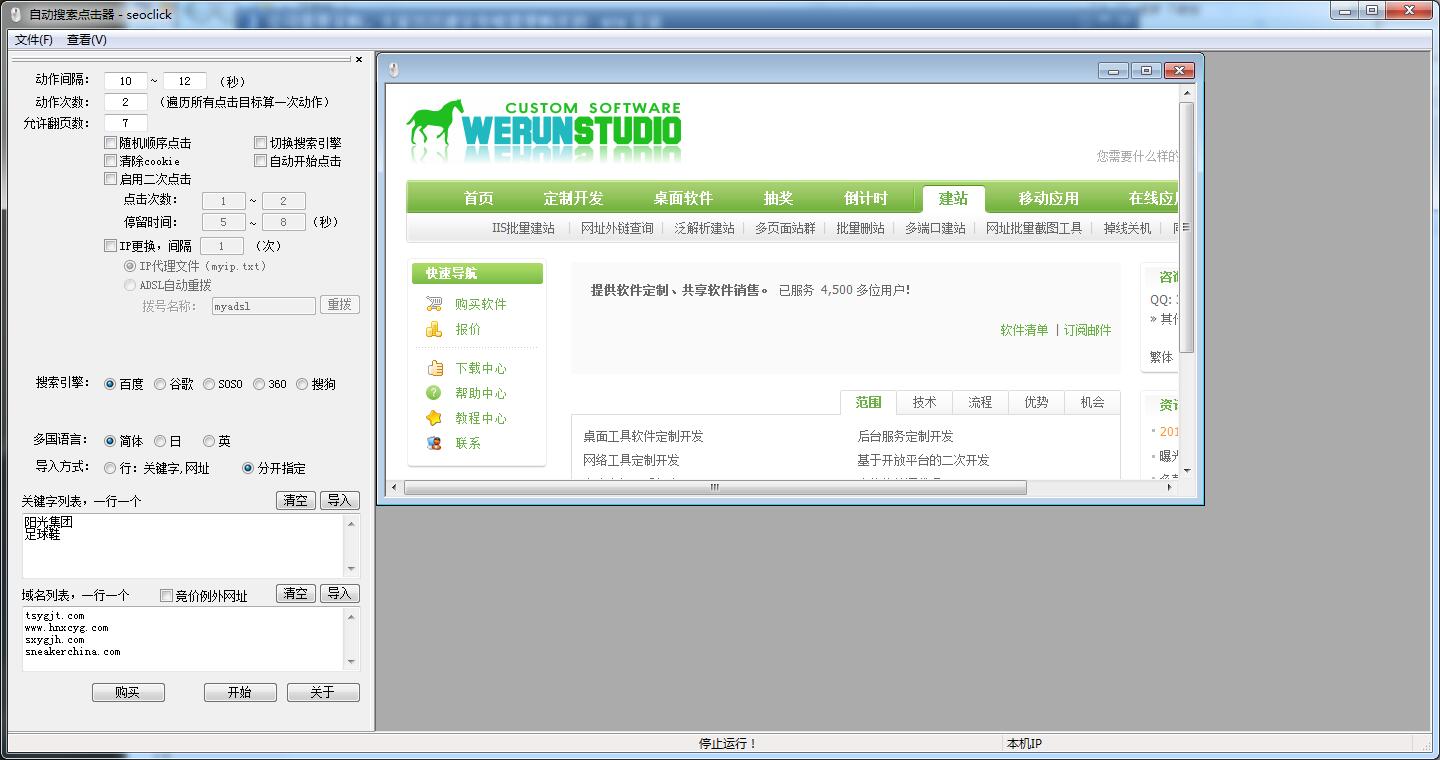1440x760 pixels.
Task: Select the 谷歌 search engine radio button
Action: pos(160,383)
